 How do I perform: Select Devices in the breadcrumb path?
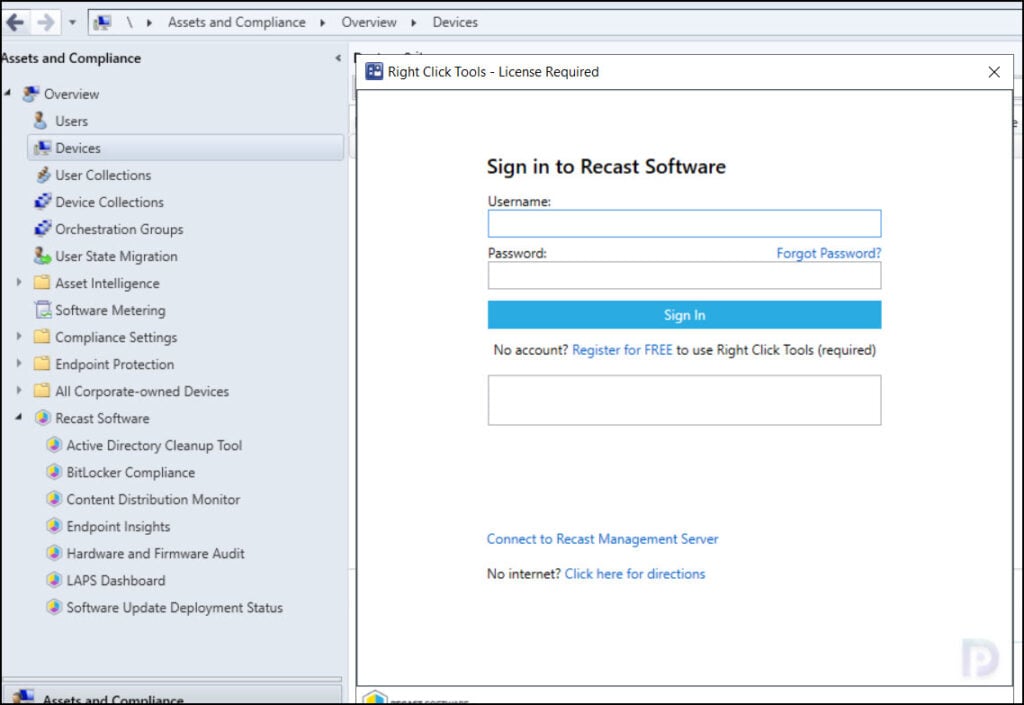(455, 22)
